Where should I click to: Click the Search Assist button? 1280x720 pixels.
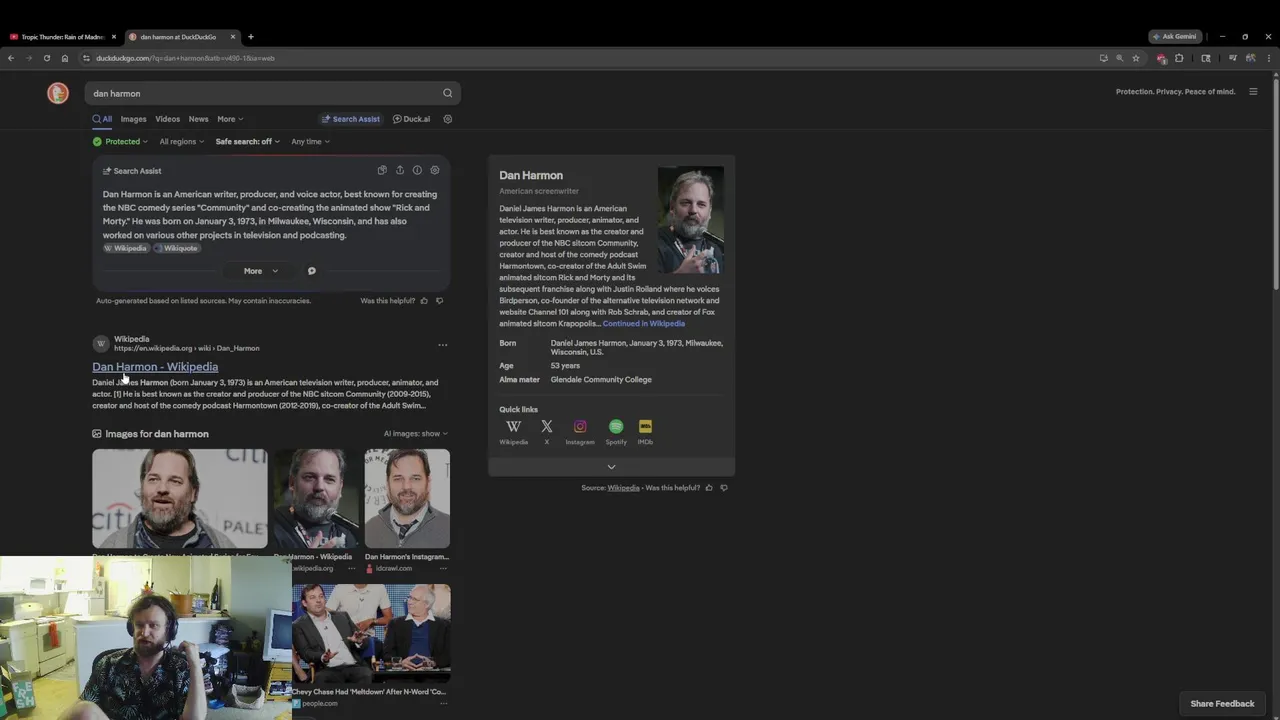pyautogui.click(x=351, y=119)
